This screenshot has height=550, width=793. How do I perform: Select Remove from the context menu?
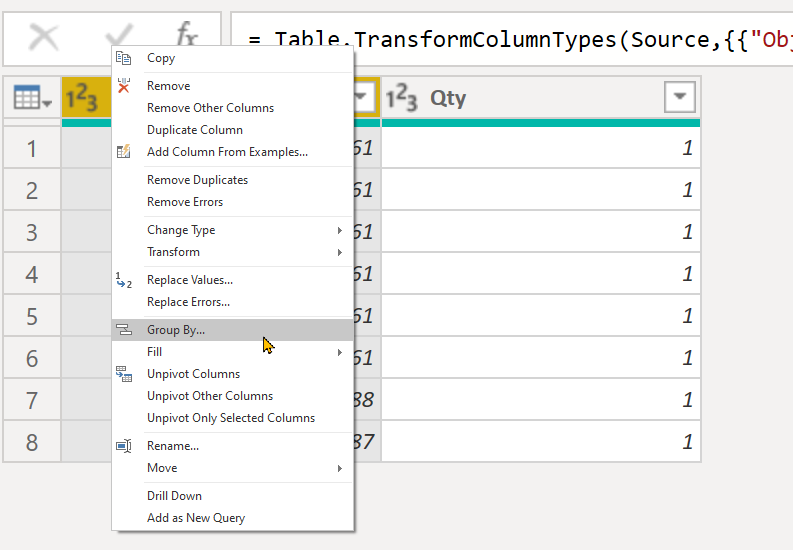pos(232,86)
